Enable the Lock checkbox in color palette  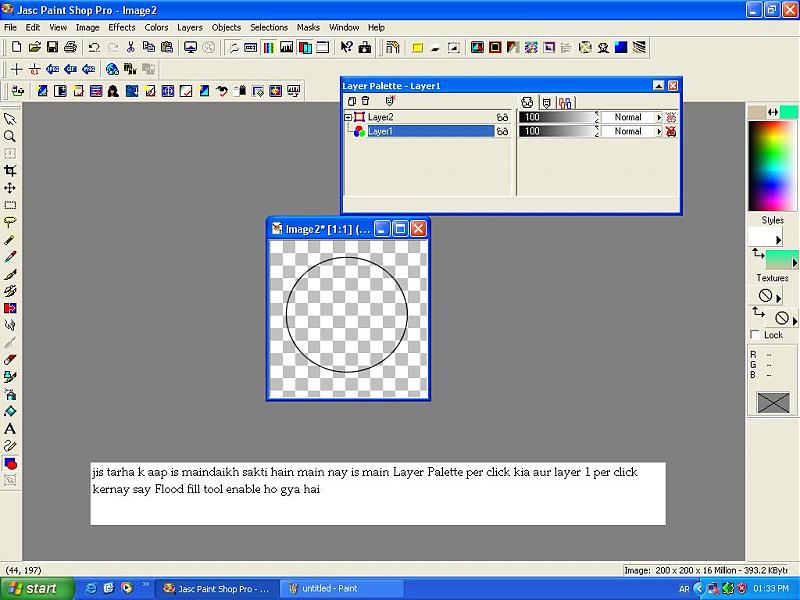[x=755, y=335]
